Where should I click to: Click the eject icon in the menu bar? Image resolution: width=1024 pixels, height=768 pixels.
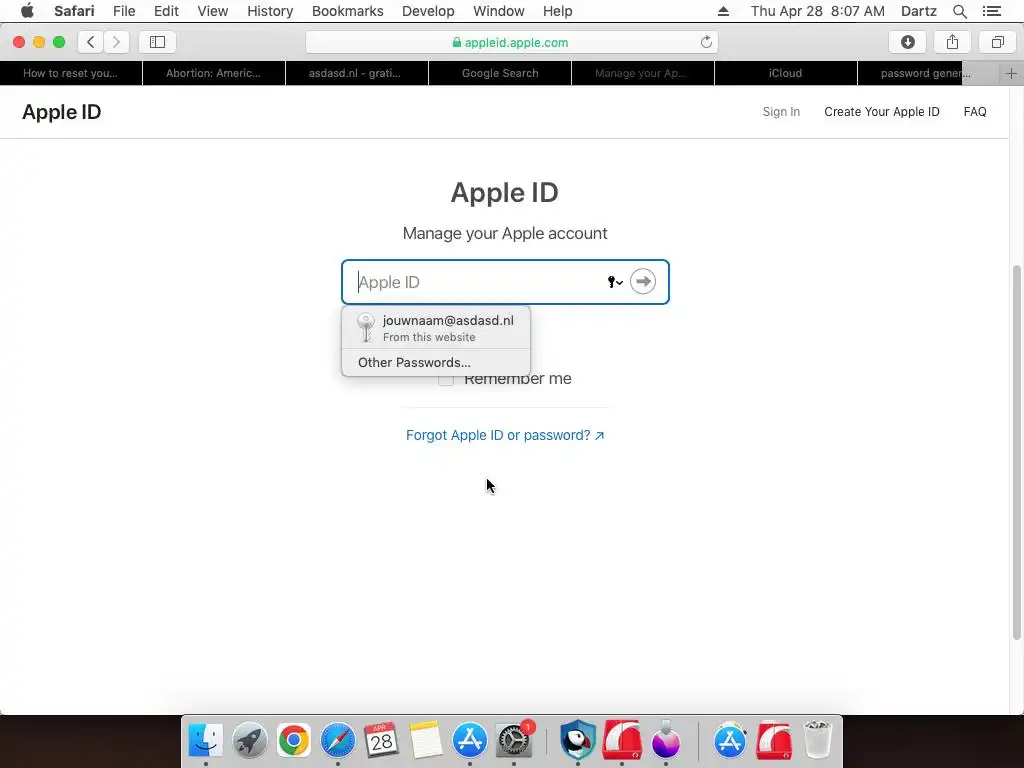(723, 11)
